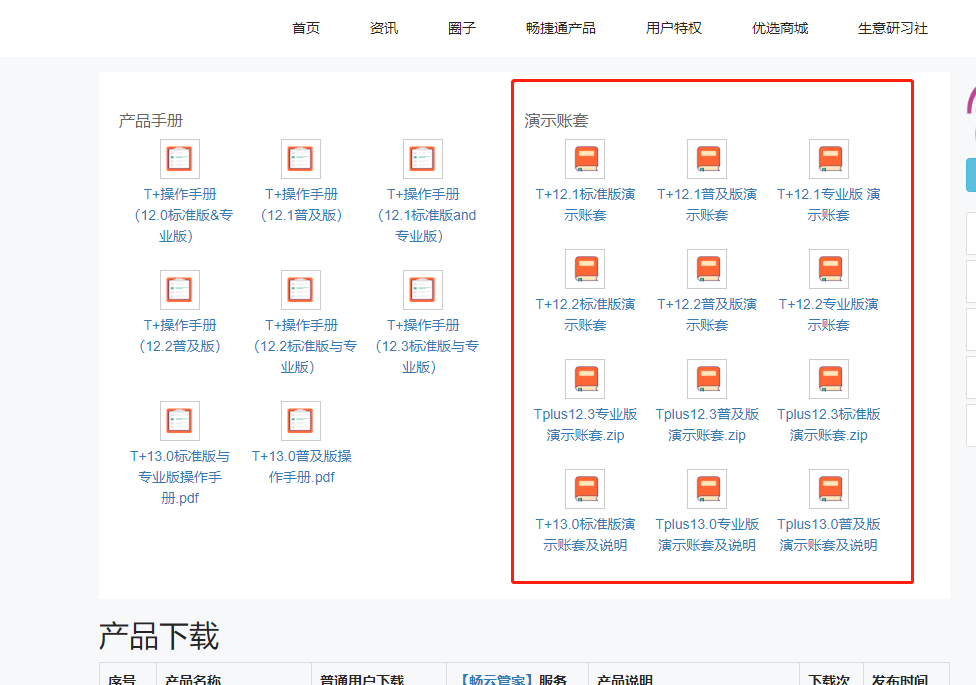Click the book icon for Tplus12.3标准版演示账套.zip
The width and height of the screenshot is (976, 685).
(829, 379)
